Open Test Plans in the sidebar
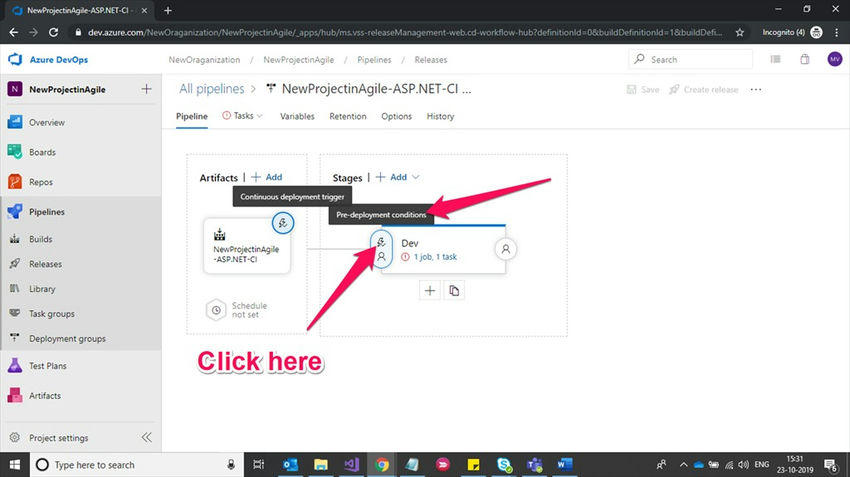The width and height of the screenshot is (850, 477). pos(48,366)
